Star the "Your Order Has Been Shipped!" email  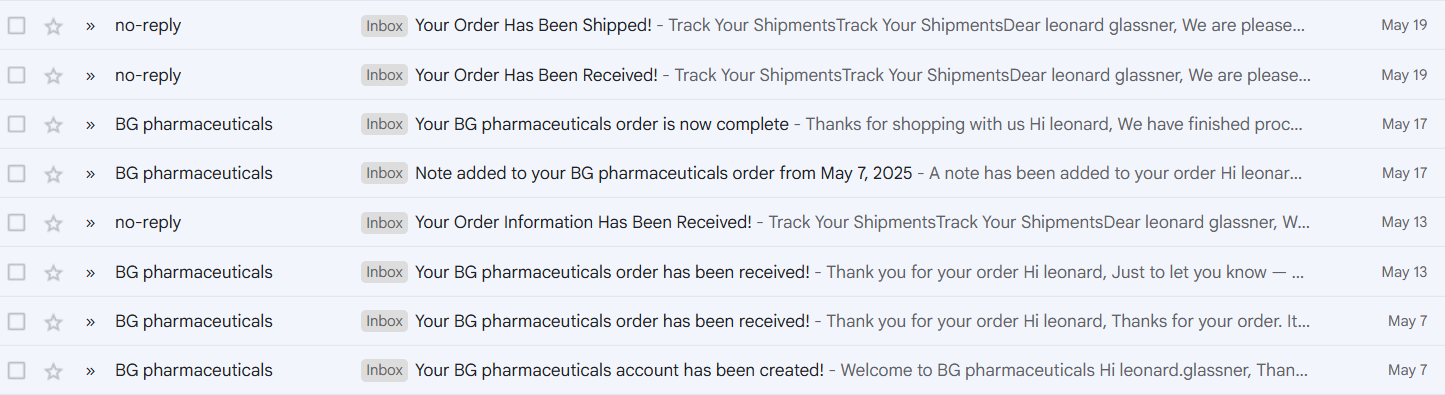click(54, 26)
